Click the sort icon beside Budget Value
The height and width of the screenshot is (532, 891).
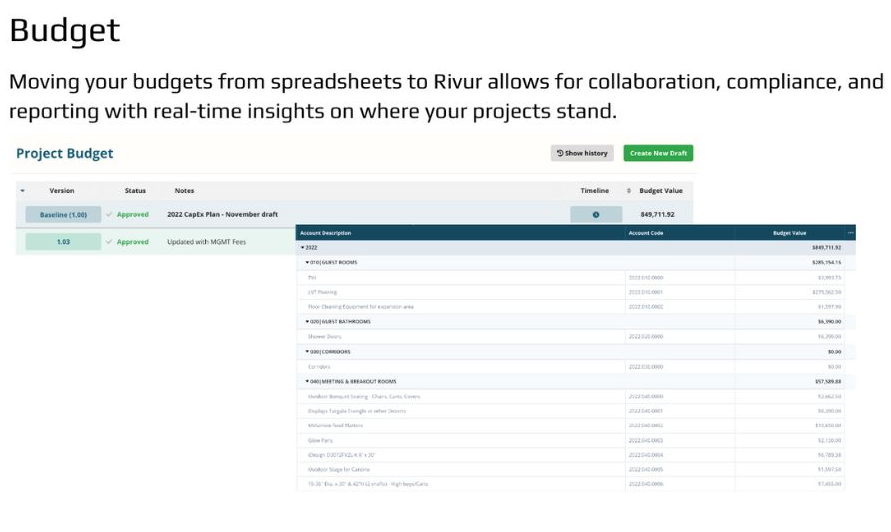point(629,190)
